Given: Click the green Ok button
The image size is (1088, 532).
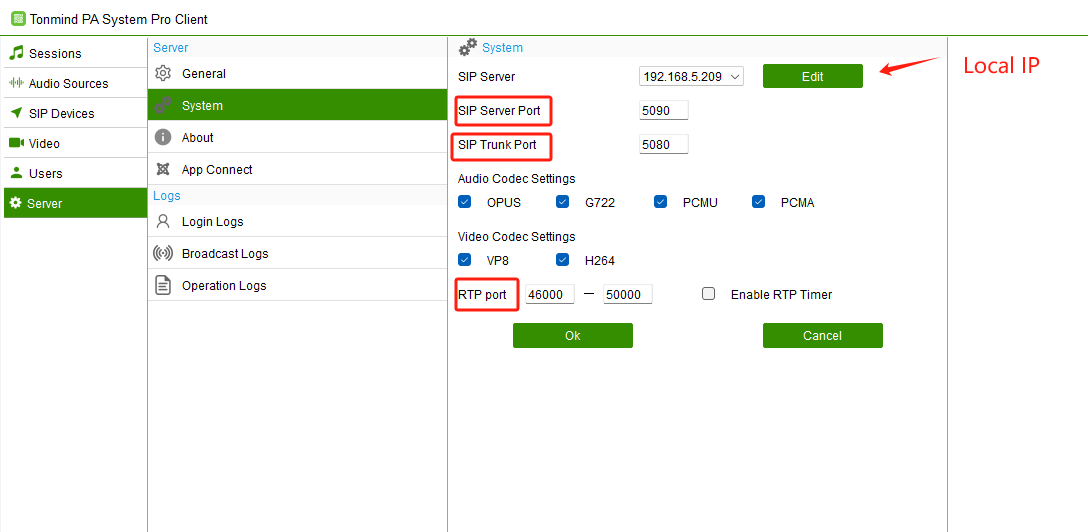Looking at the screenshot, I should tap(572, 336).
